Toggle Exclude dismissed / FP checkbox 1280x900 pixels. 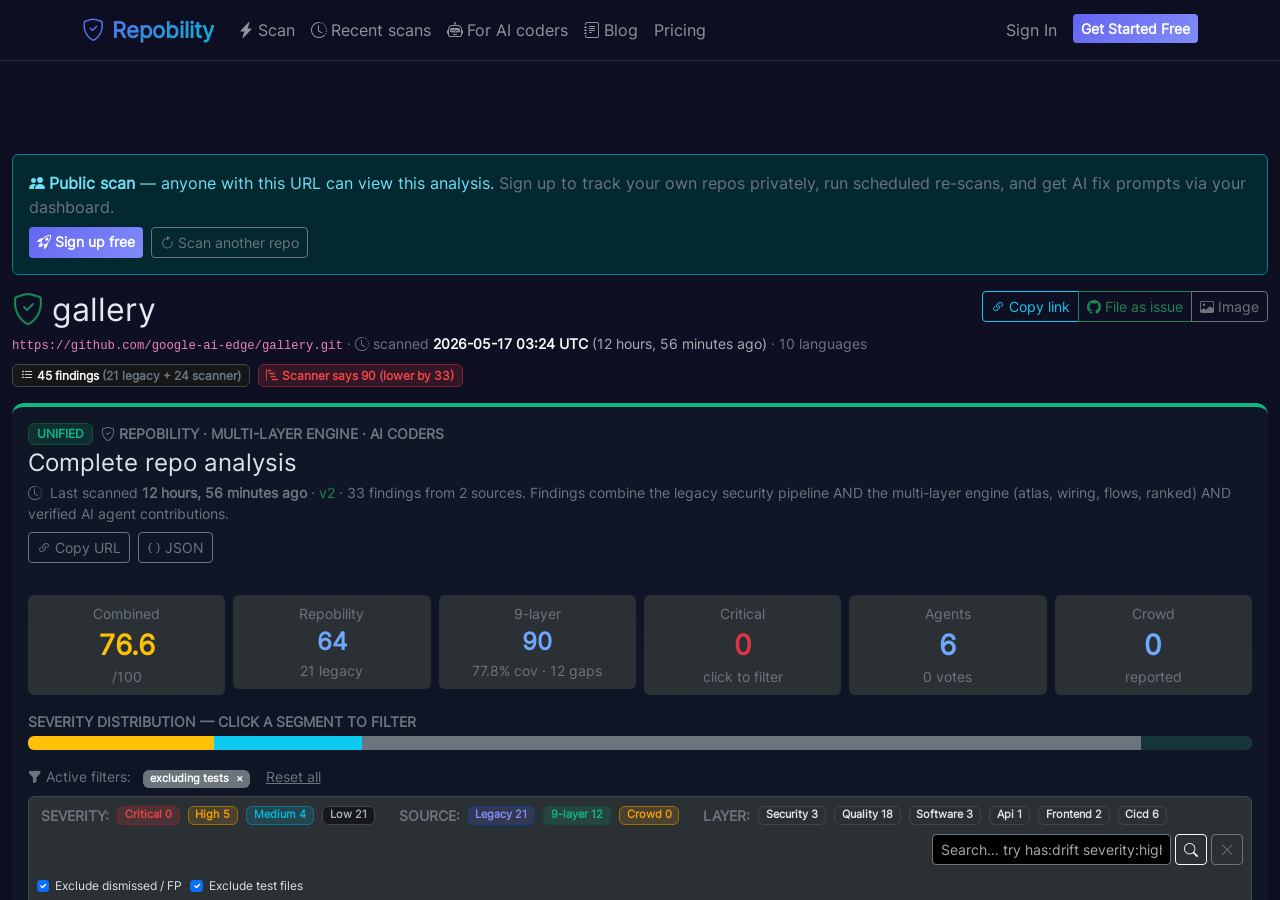pos(43,886)
